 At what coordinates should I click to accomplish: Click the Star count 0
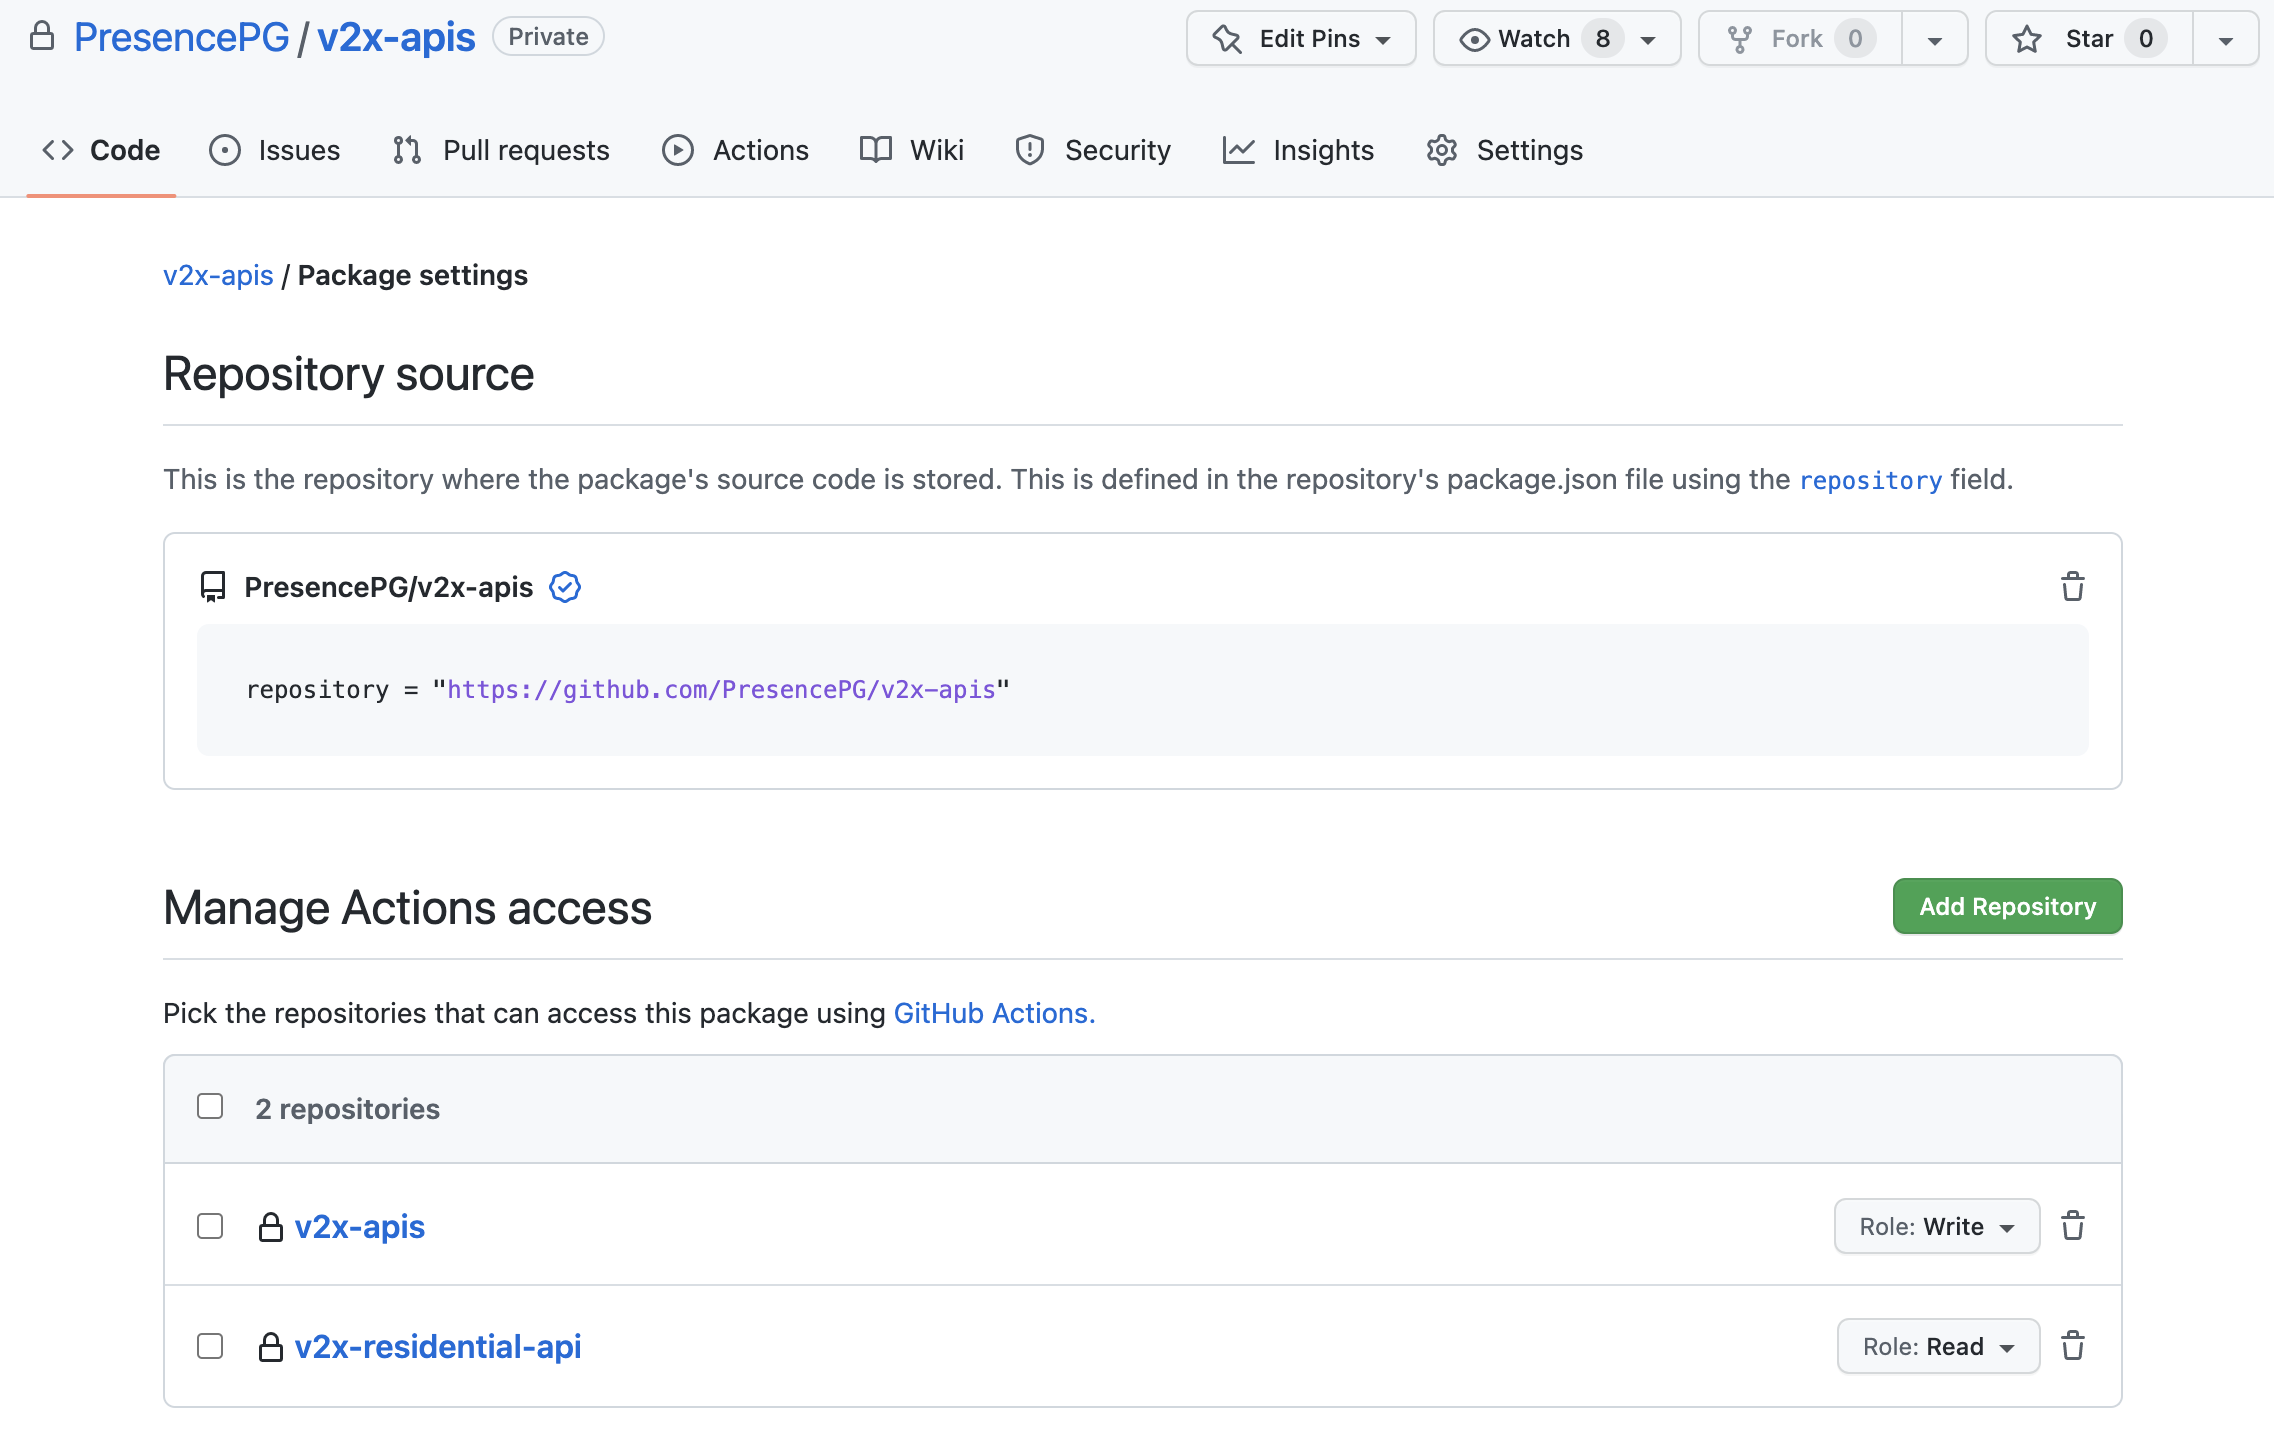pos(2146,39)
